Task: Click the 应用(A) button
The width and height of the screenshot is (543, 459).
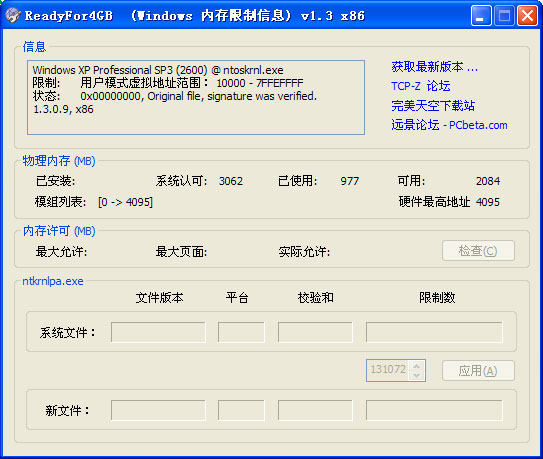Action: coord(478,371)
